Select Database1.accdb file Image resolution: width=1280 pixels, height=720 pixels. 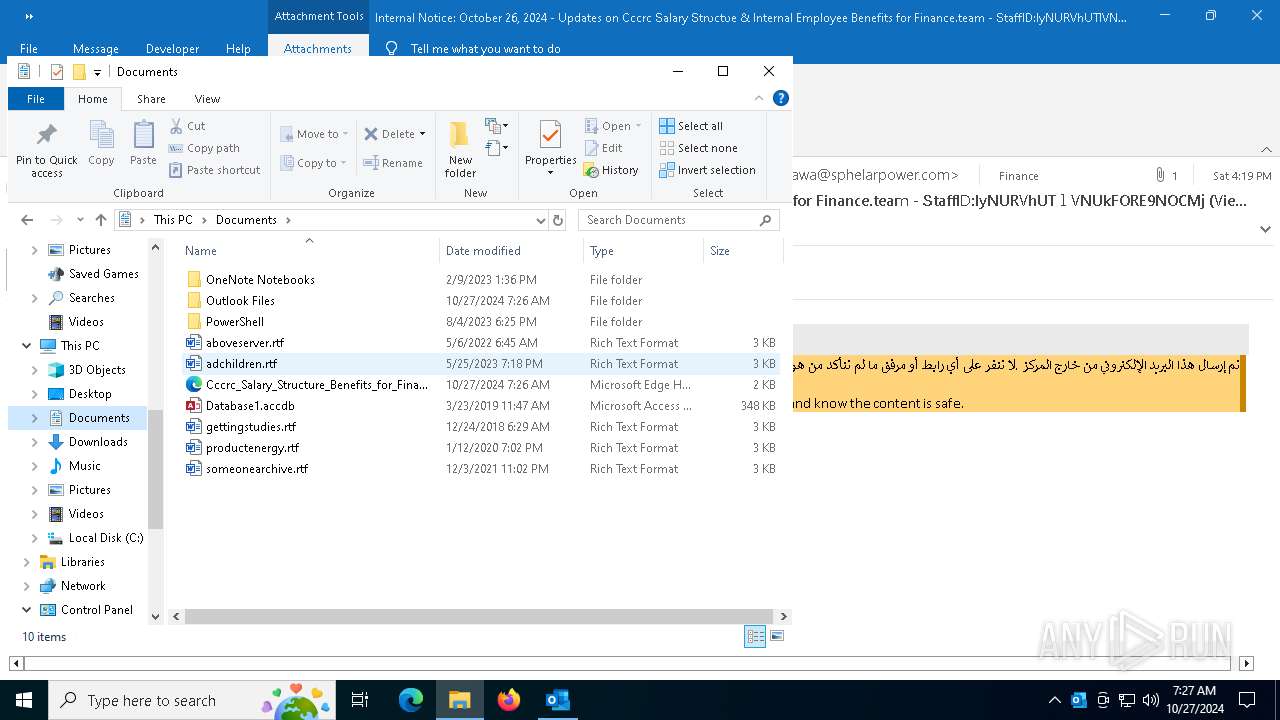coord(251,406)
